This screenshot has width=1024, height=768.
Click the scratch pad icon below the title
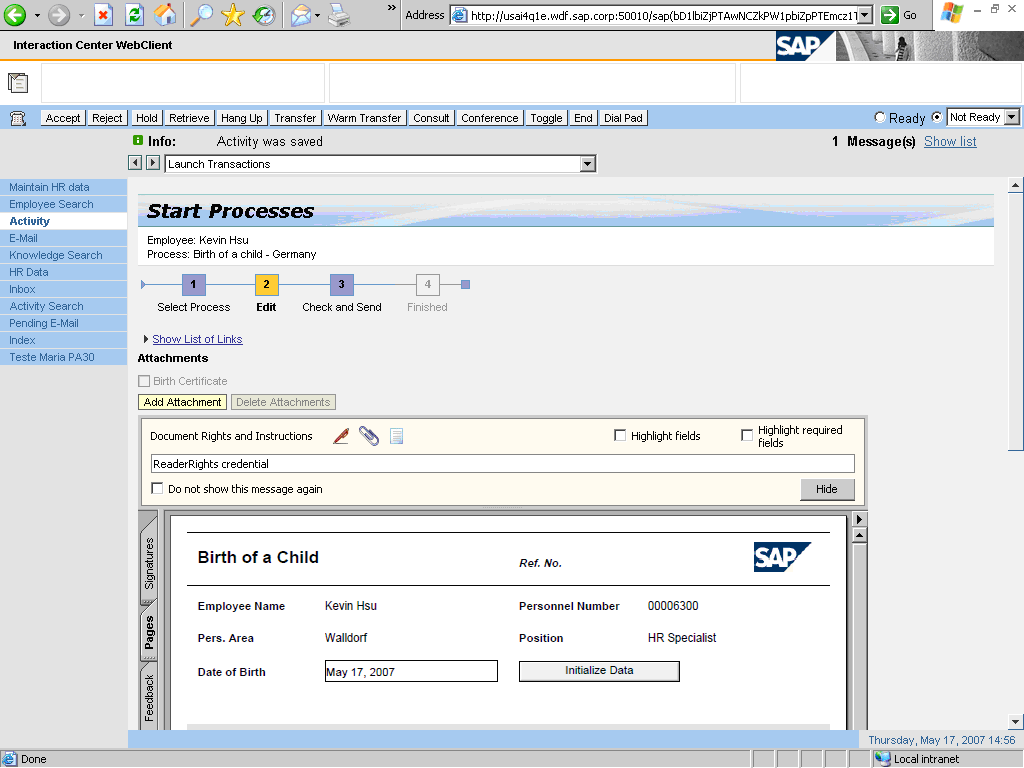click(18, 83)
